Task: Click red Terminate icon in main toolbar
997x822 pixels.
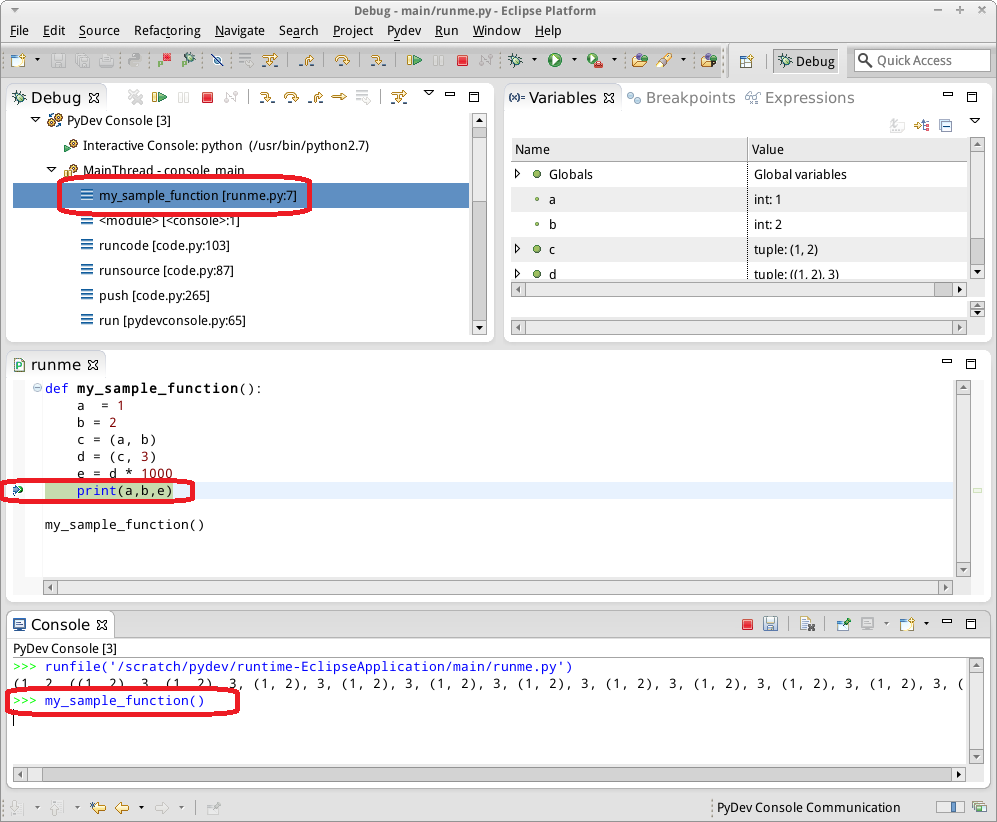Action: (463, 60)
